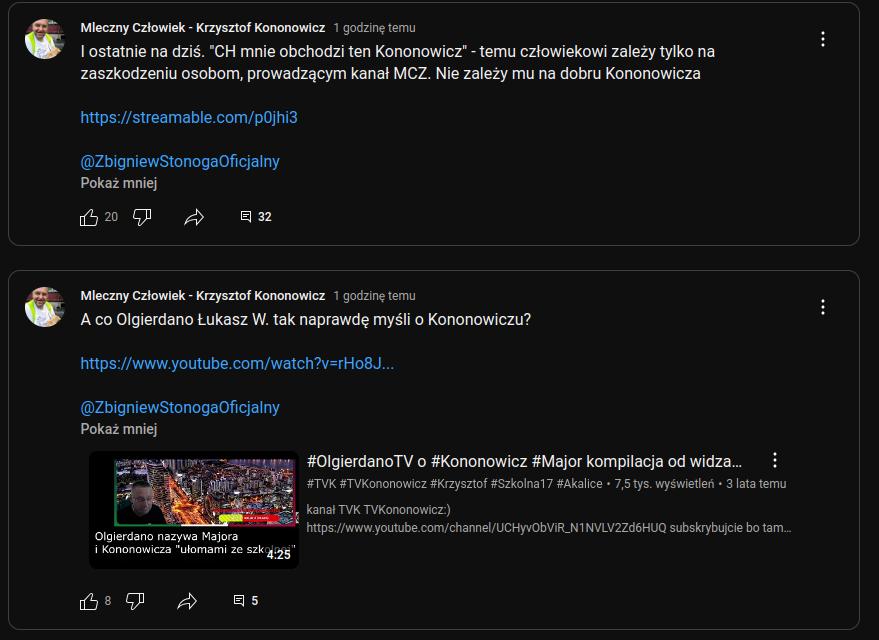Share the Olgierdano post
Screen dimensions: 879x640
pyautogui.click(x=187, y=601)
